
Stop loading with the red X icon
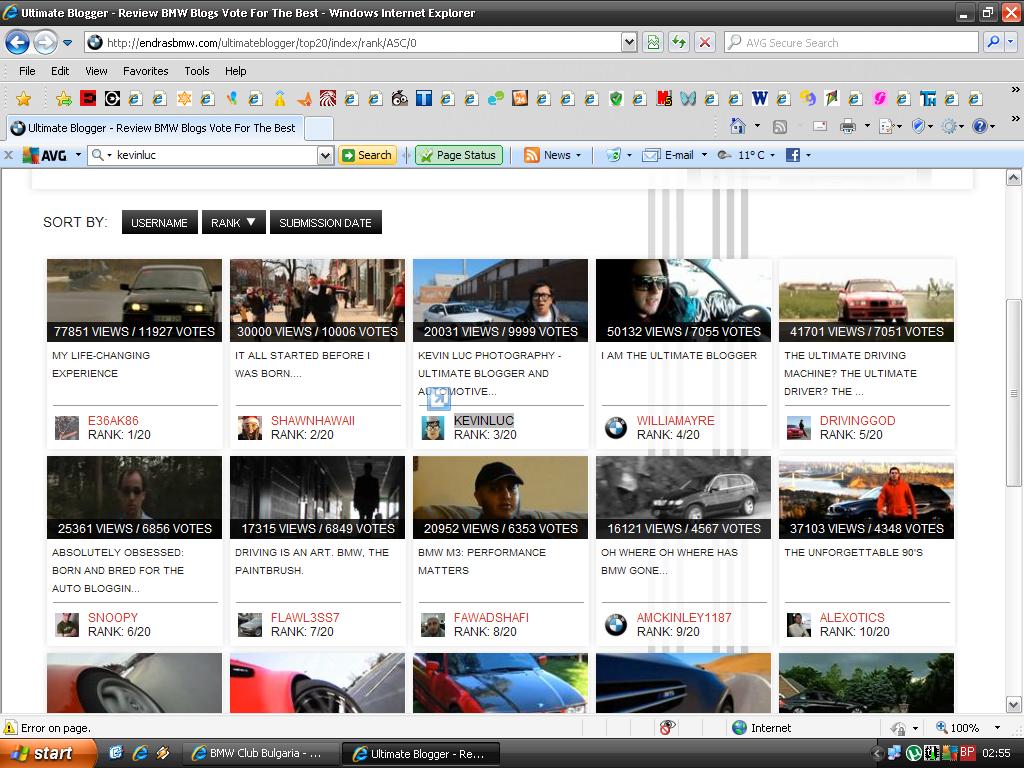click(x=705, y=43)
